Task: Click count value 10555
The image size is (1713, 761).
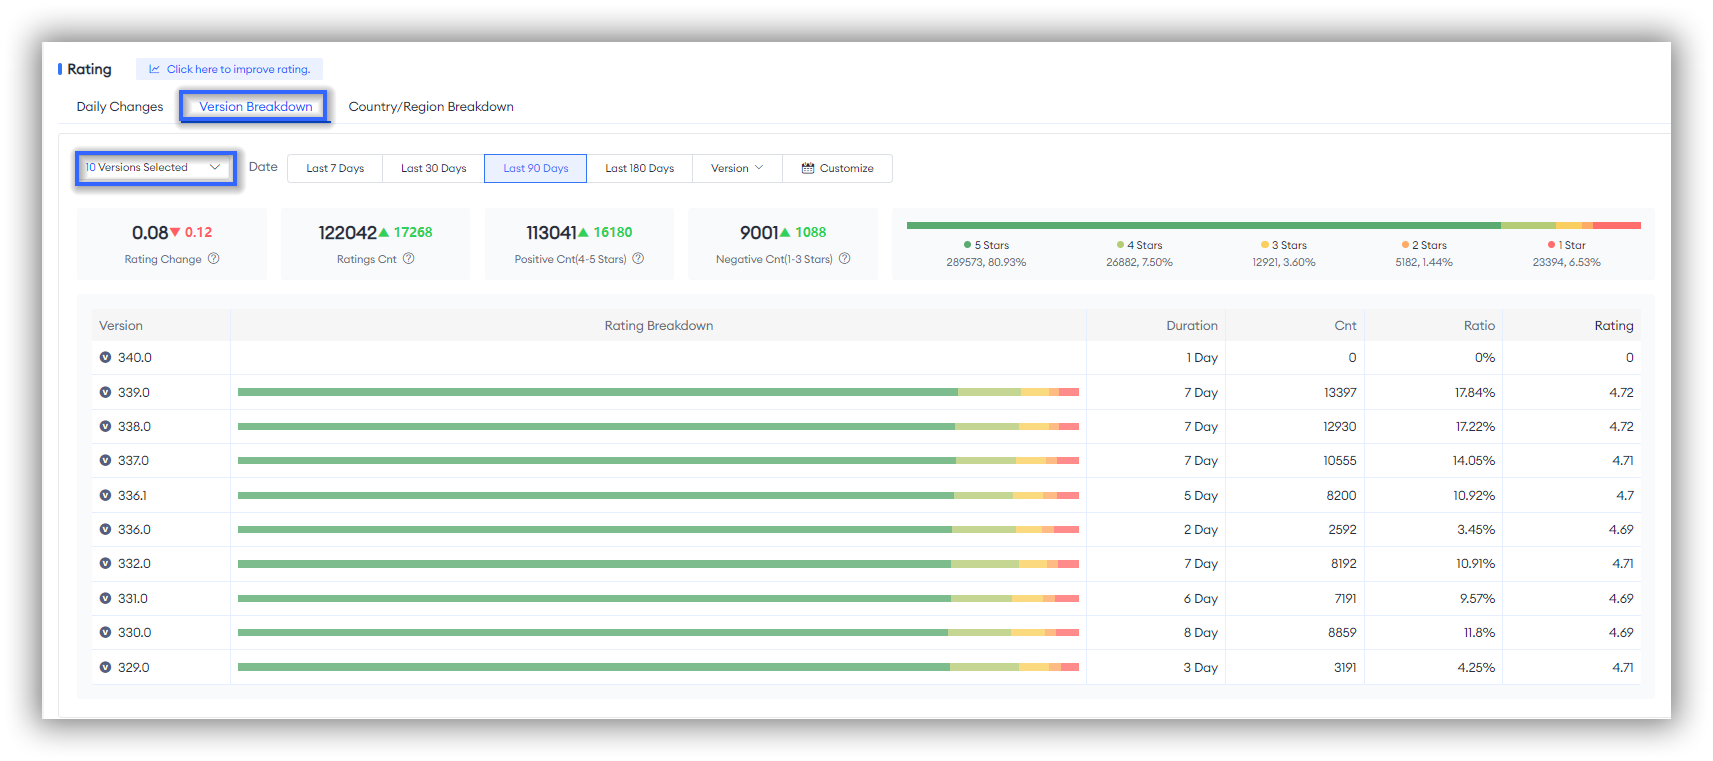Action: 1340,460
